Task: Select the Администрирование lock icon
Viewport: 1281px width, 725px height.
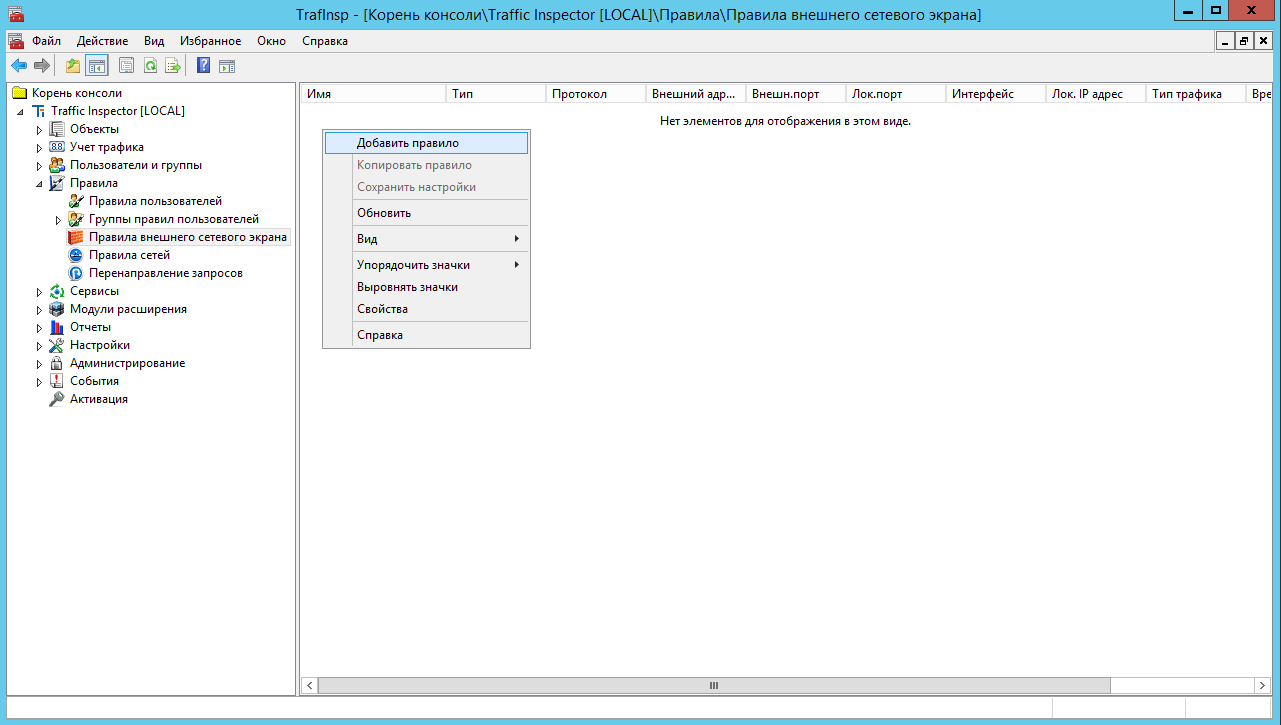Action: (57, 363)
